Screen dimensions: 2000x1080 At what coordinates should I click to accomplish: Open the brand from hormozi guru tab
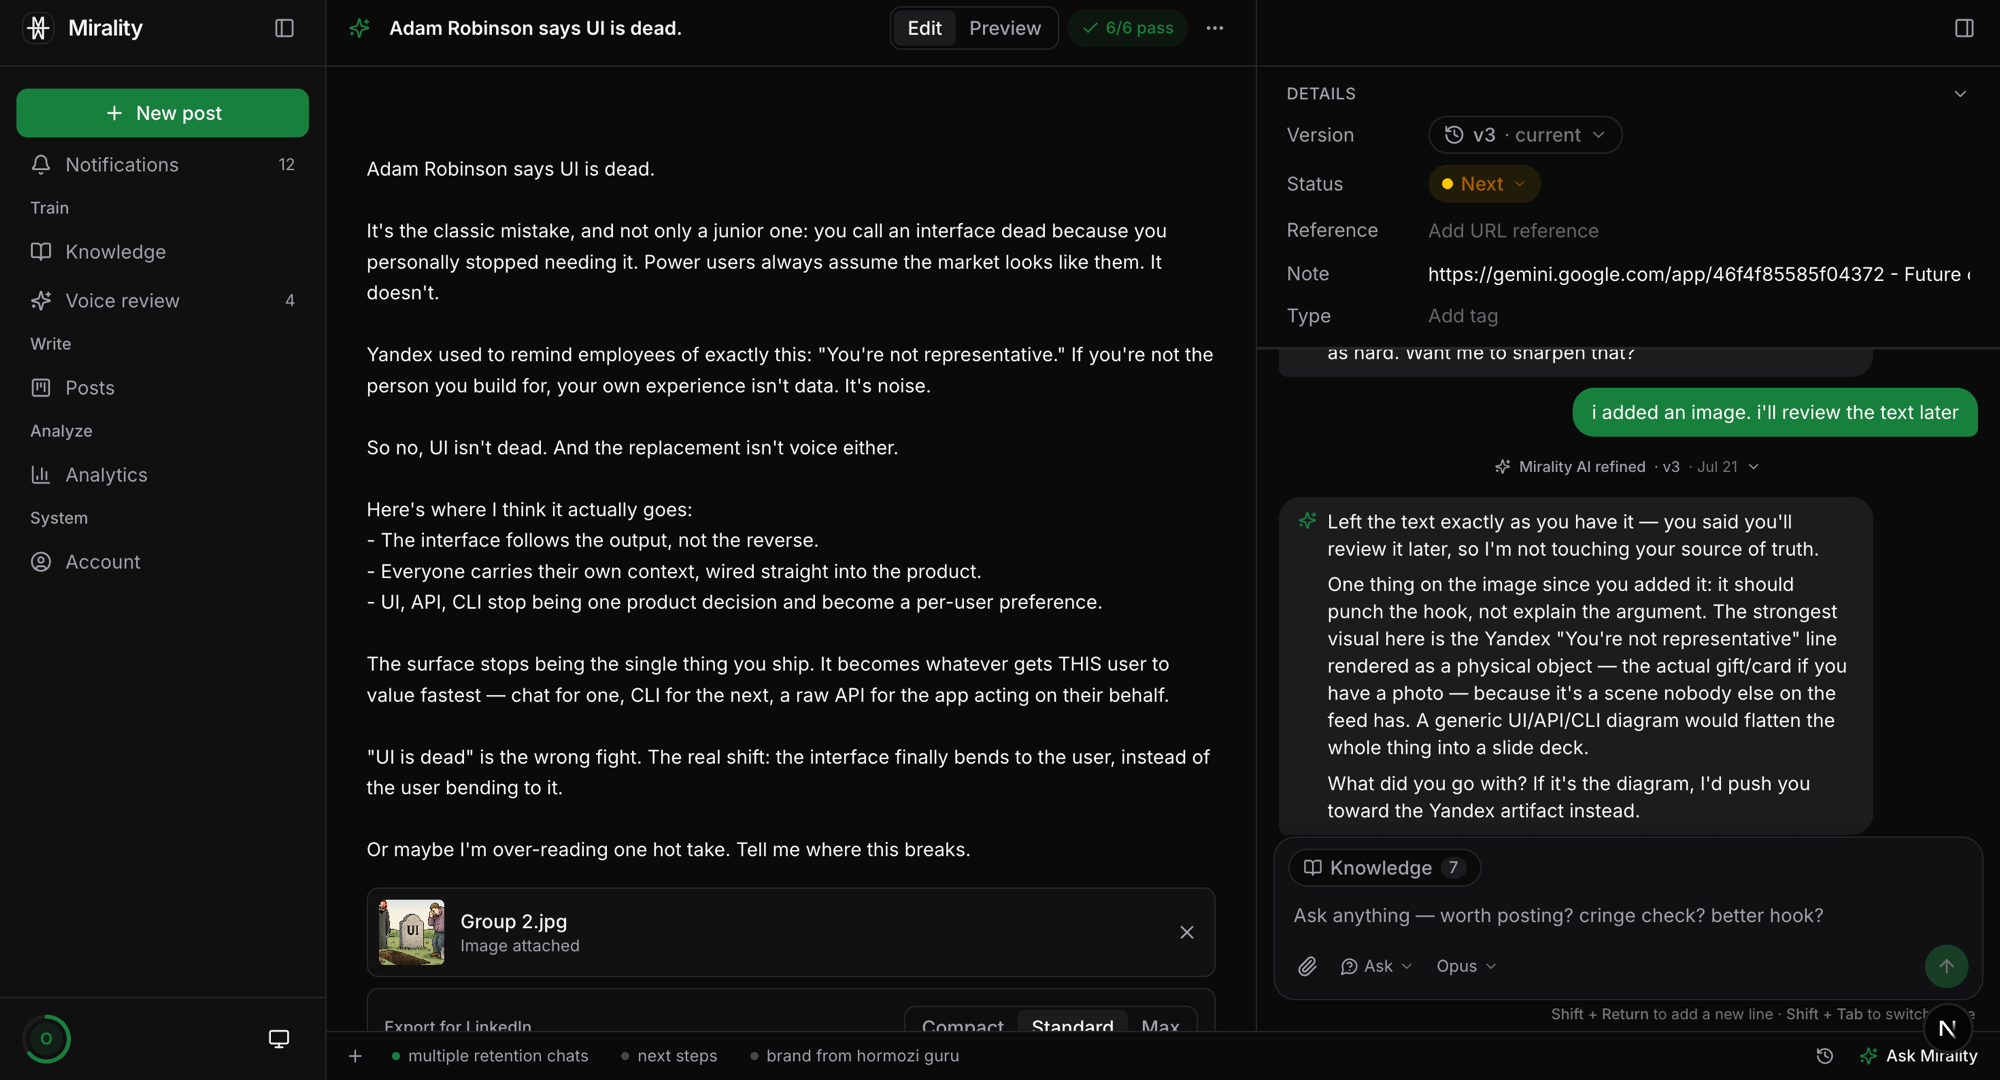pyautogui.click(x=854, y=1055)
